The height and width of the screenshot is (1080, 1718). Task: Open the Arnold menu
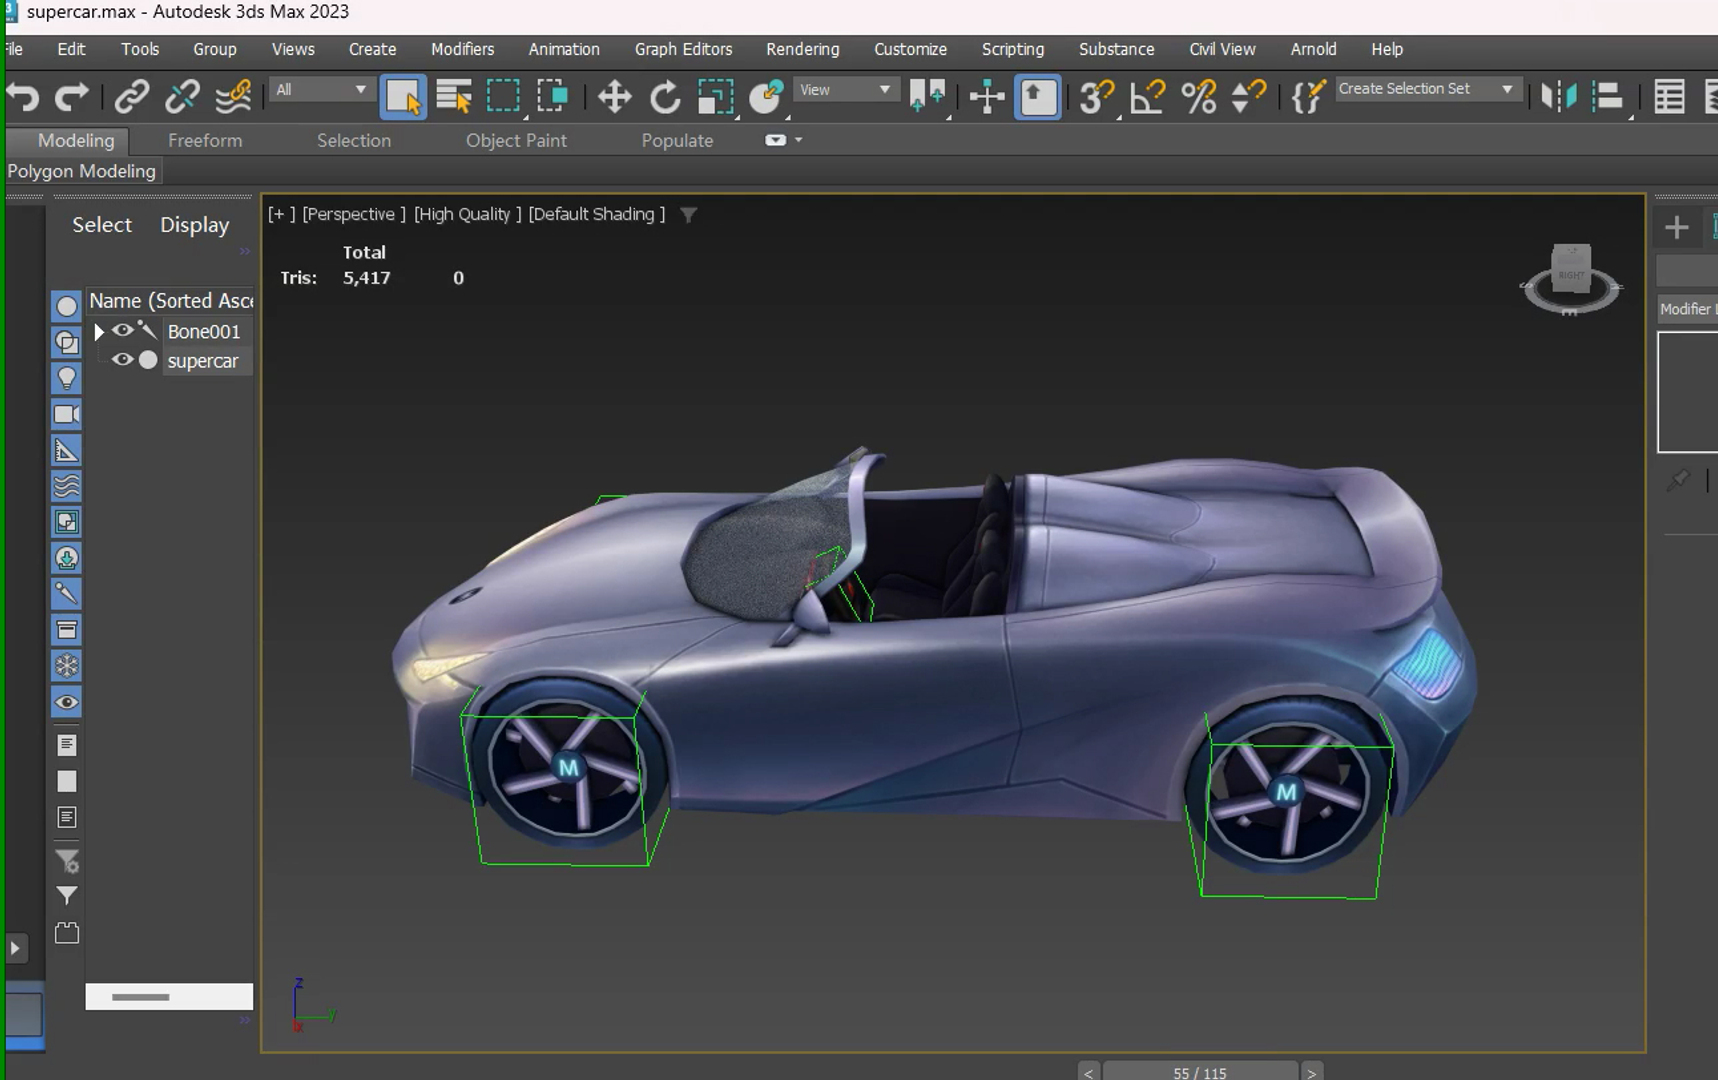click(x=1313, y=49)
